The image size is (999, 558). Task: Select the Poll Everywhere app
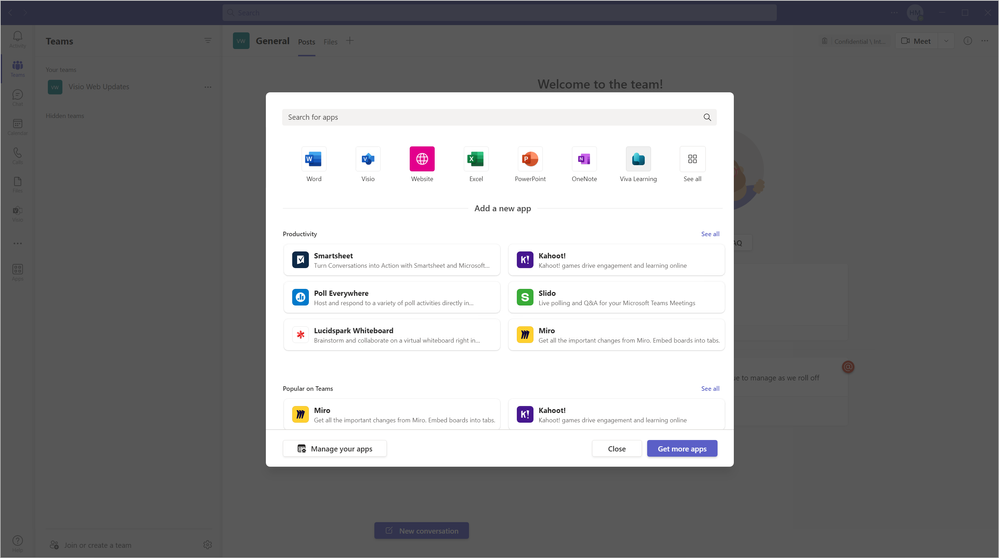tap(392, 297)
